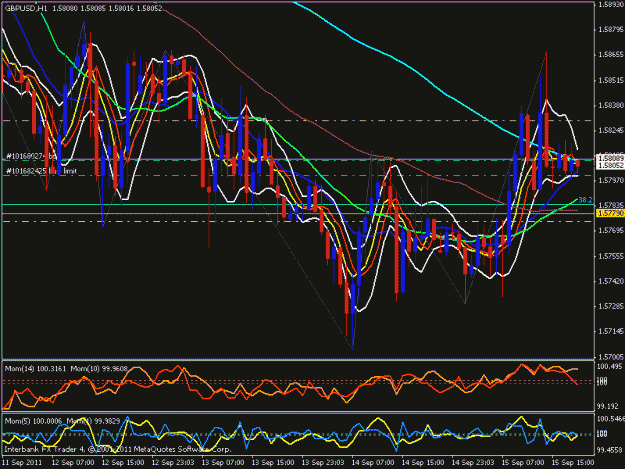This screenshot has width=625, height=469.
Task: Click the Mom(14) 100.3161 indicator label
Action: (x=35, y=369)
